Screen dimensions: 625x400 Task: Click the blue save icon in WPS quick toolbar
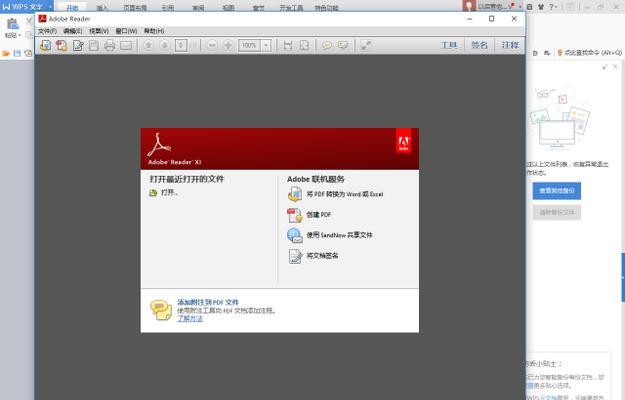click(17, 53)
